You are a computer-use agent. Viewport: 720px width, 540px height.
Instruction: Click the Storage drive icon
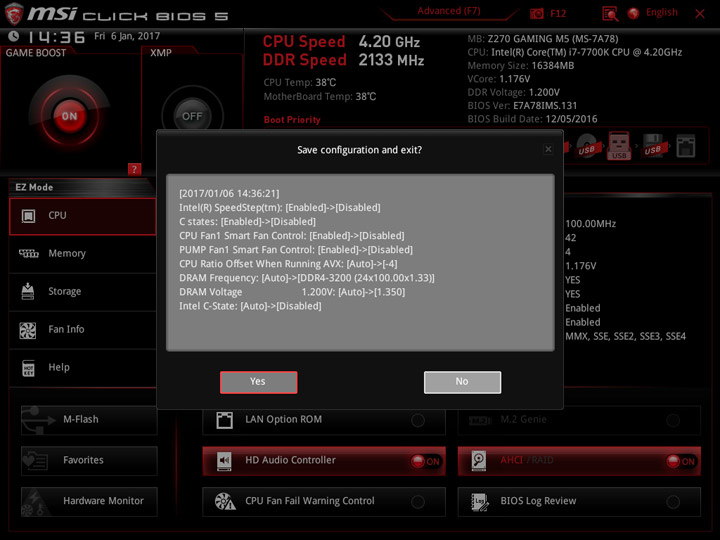[28, 291]
